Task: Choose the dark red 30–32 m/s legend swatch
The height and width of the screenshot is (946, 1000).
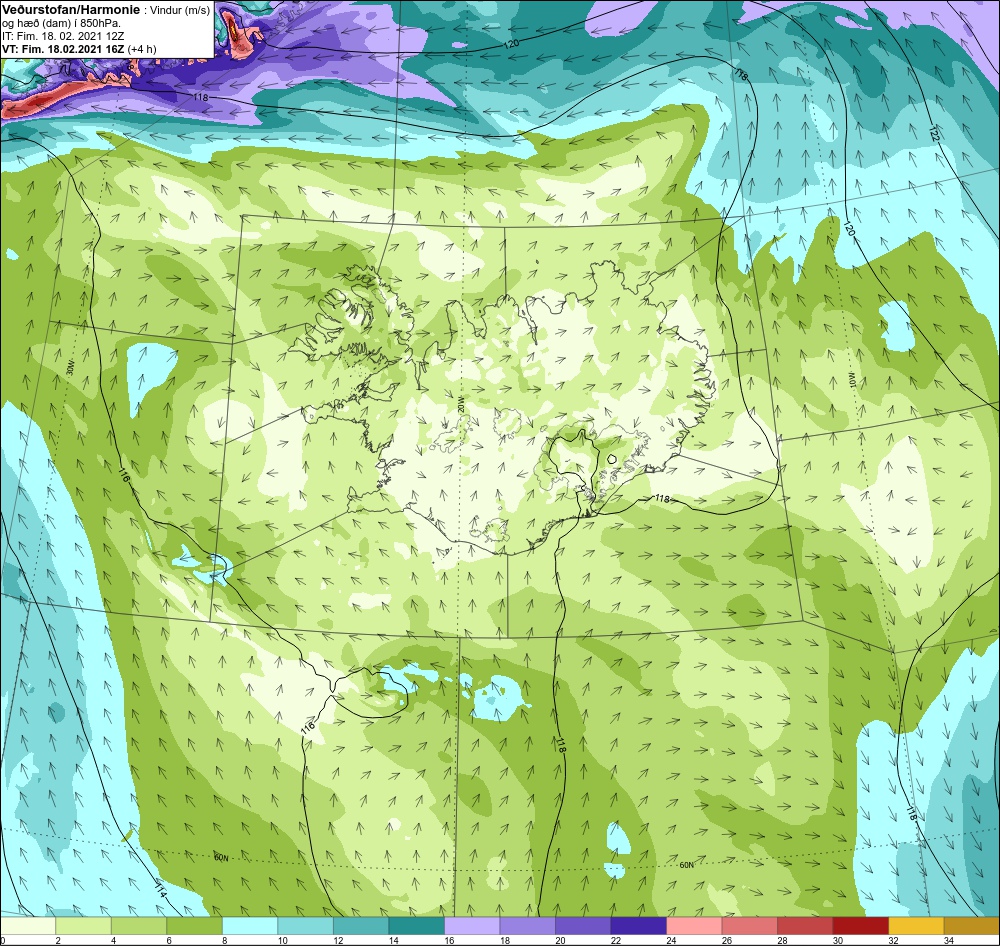Action: 860,926
